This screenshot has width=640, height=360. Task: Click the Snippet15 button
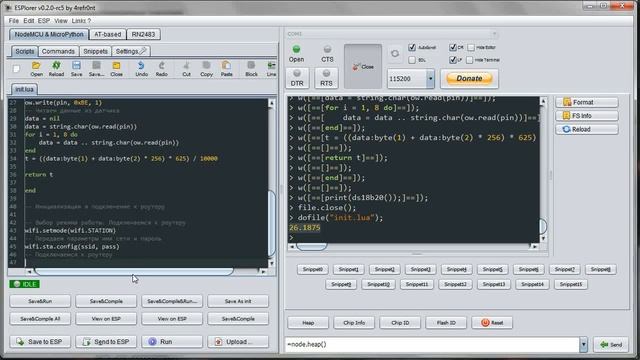pyautogui.click(x=571, y=284)
